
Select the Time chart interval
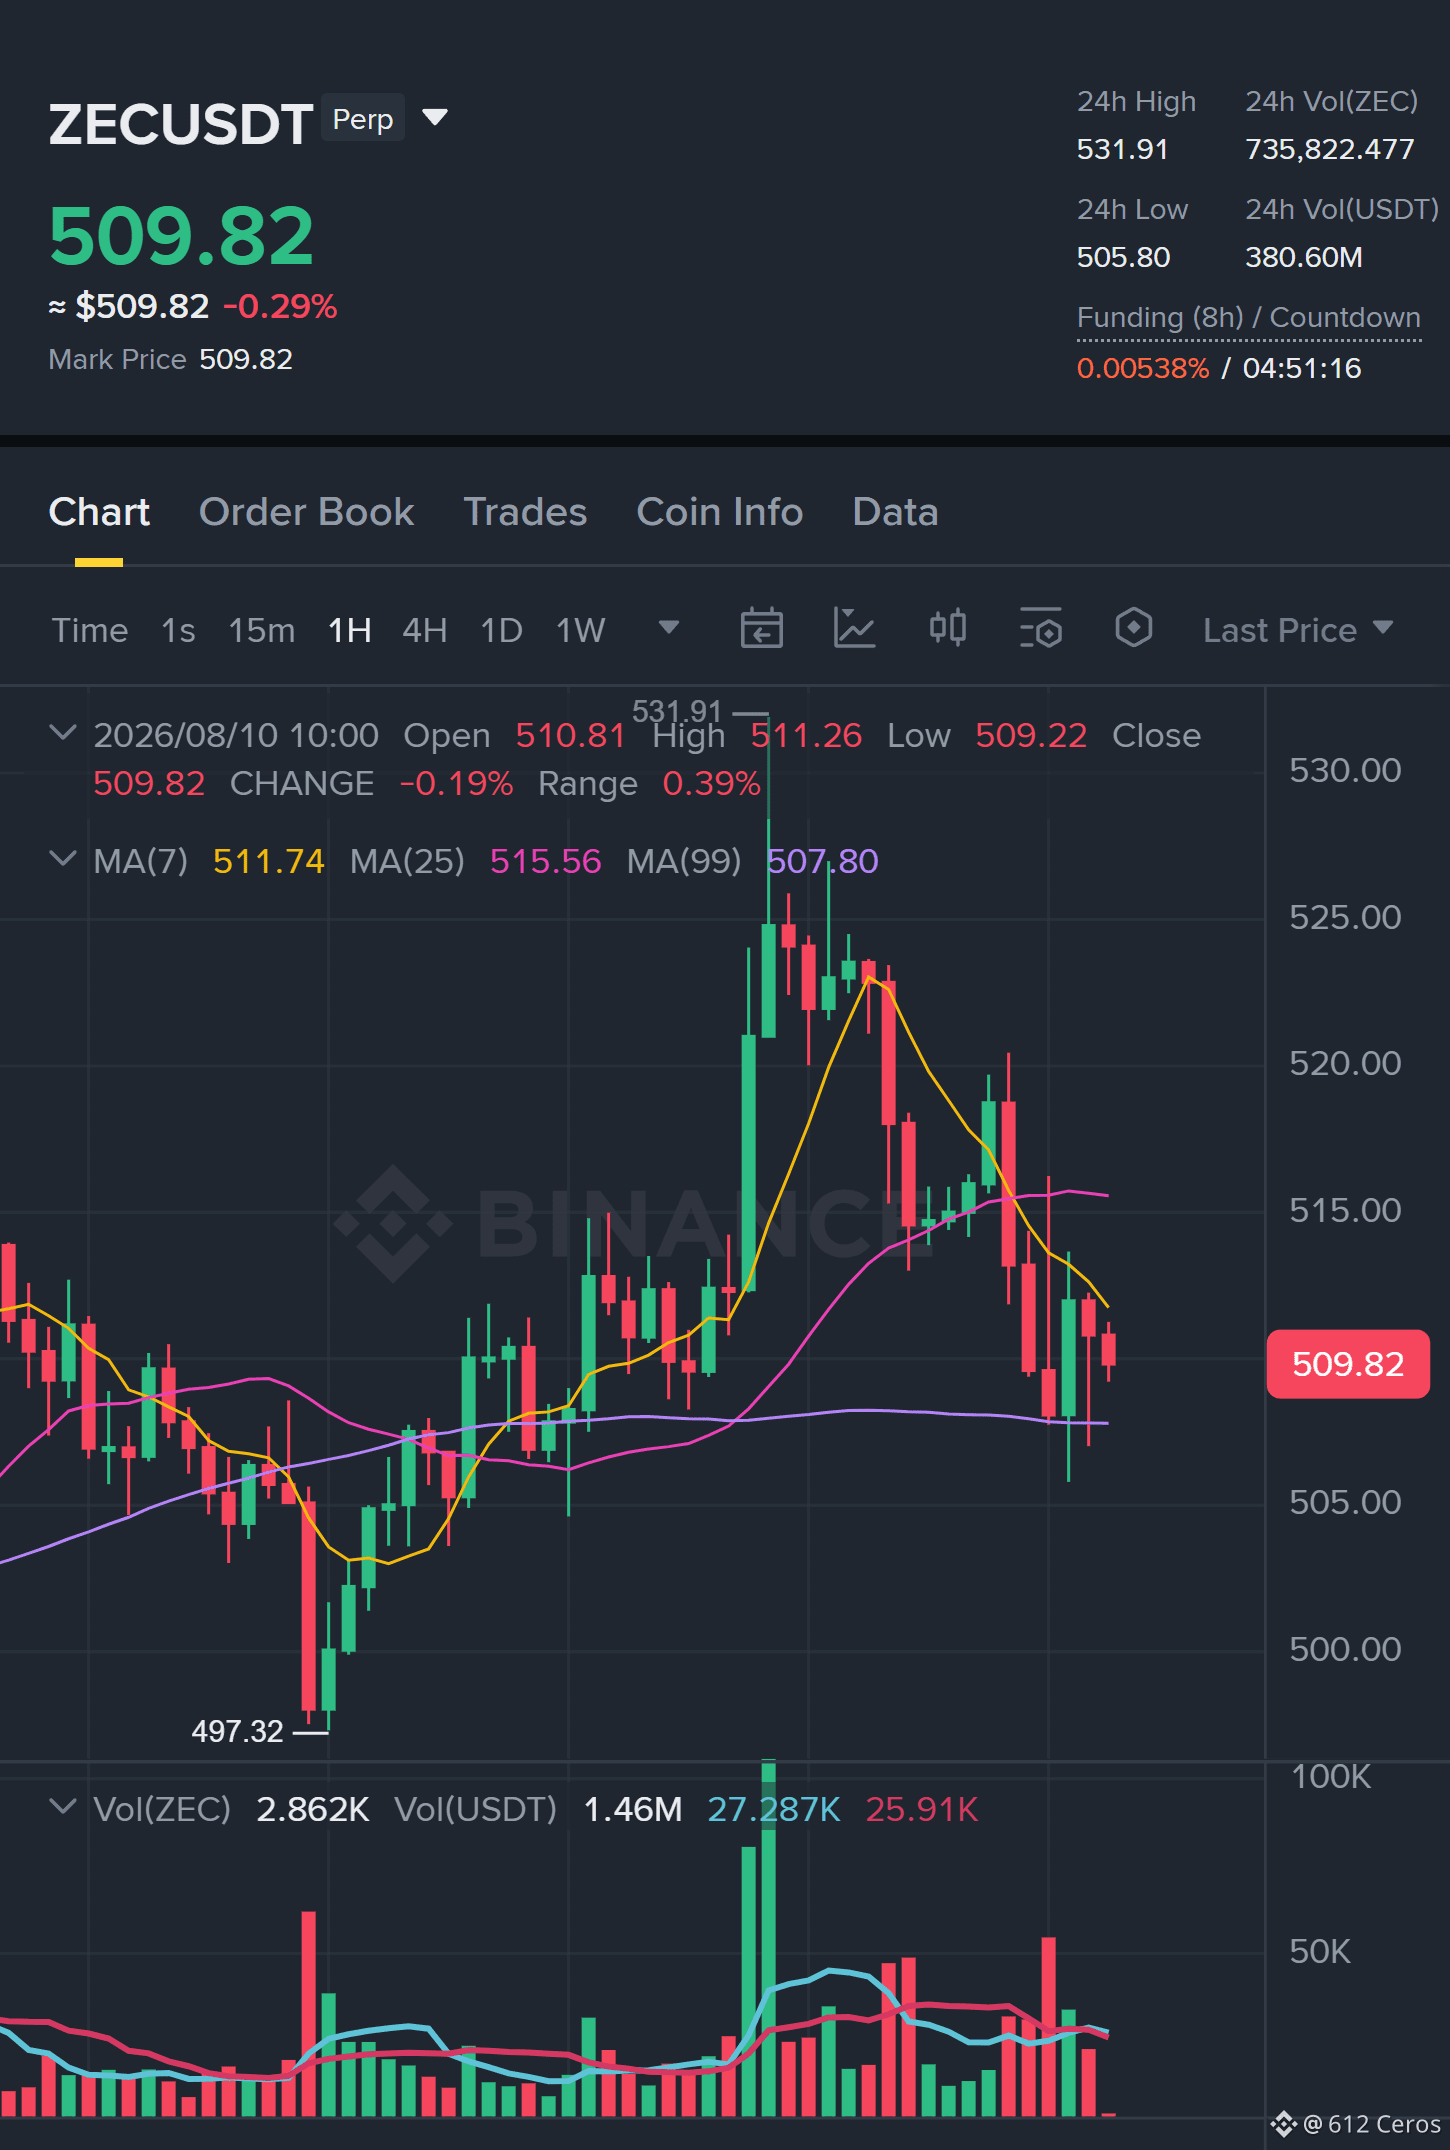pos(90,630)
